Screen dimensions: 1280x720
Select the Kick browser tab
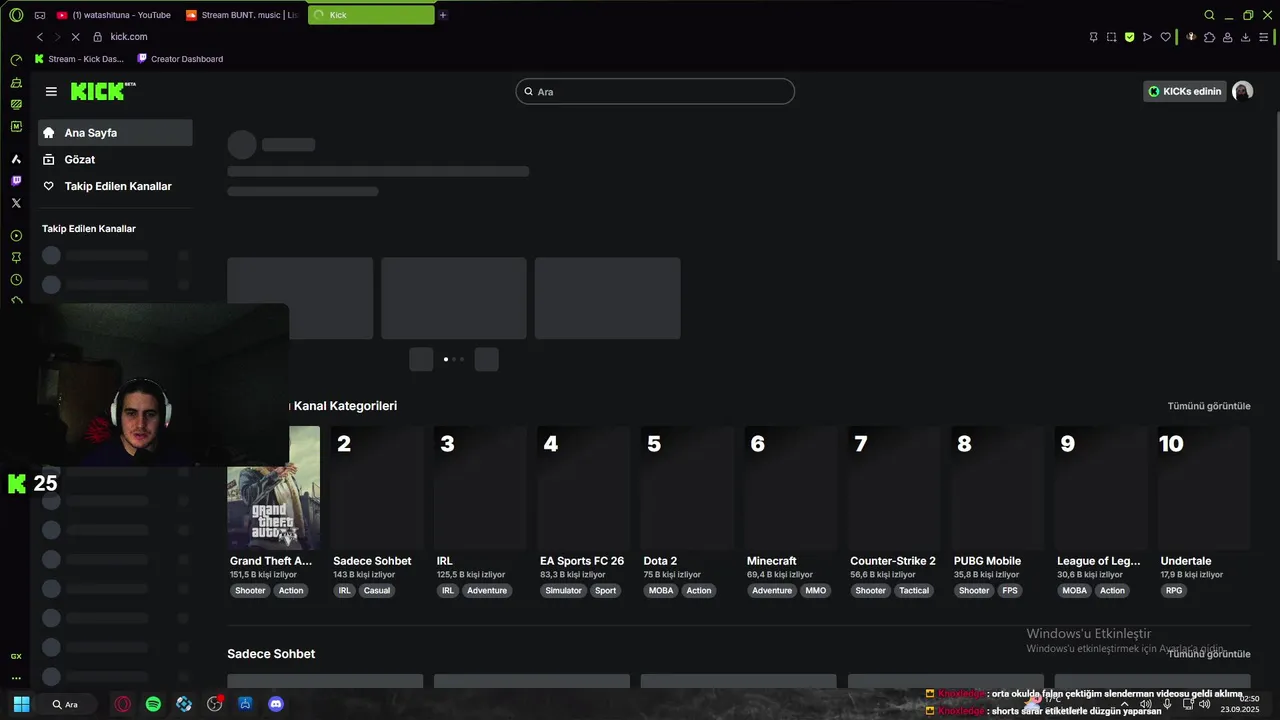tap(371, 15)
